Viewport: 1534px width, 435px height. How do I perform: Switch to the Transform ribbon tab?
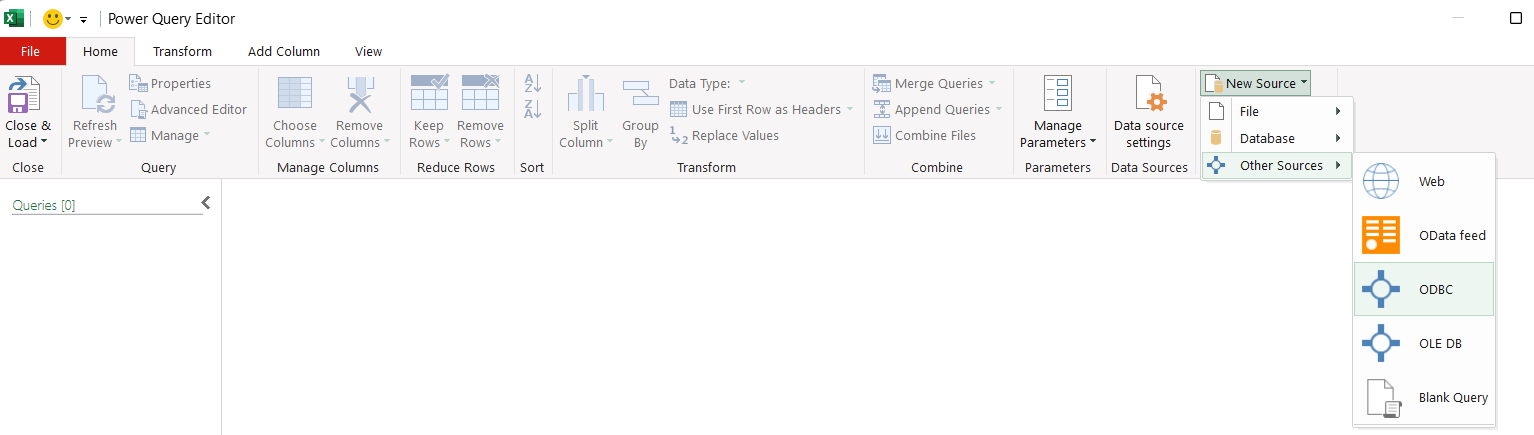[182, 51]
